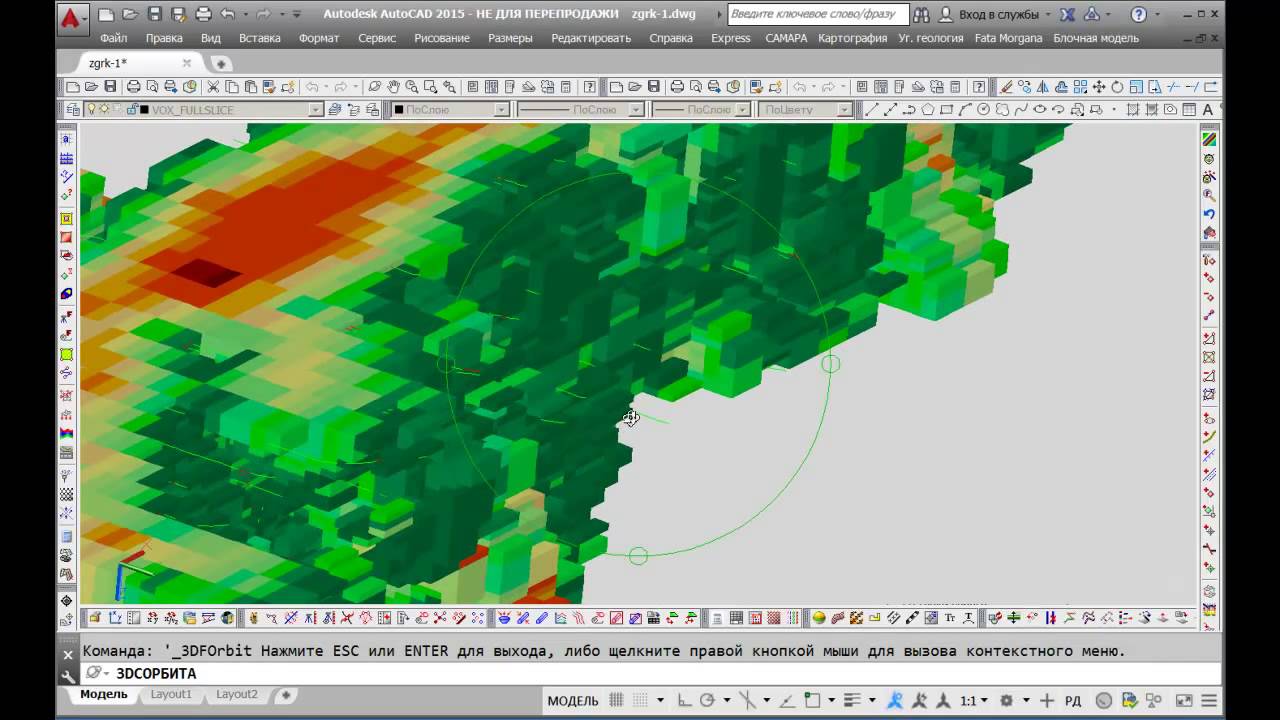Select the Move tool in modify toolbar
Viewport: 1280px width, 720px height.
point(1098,87)
